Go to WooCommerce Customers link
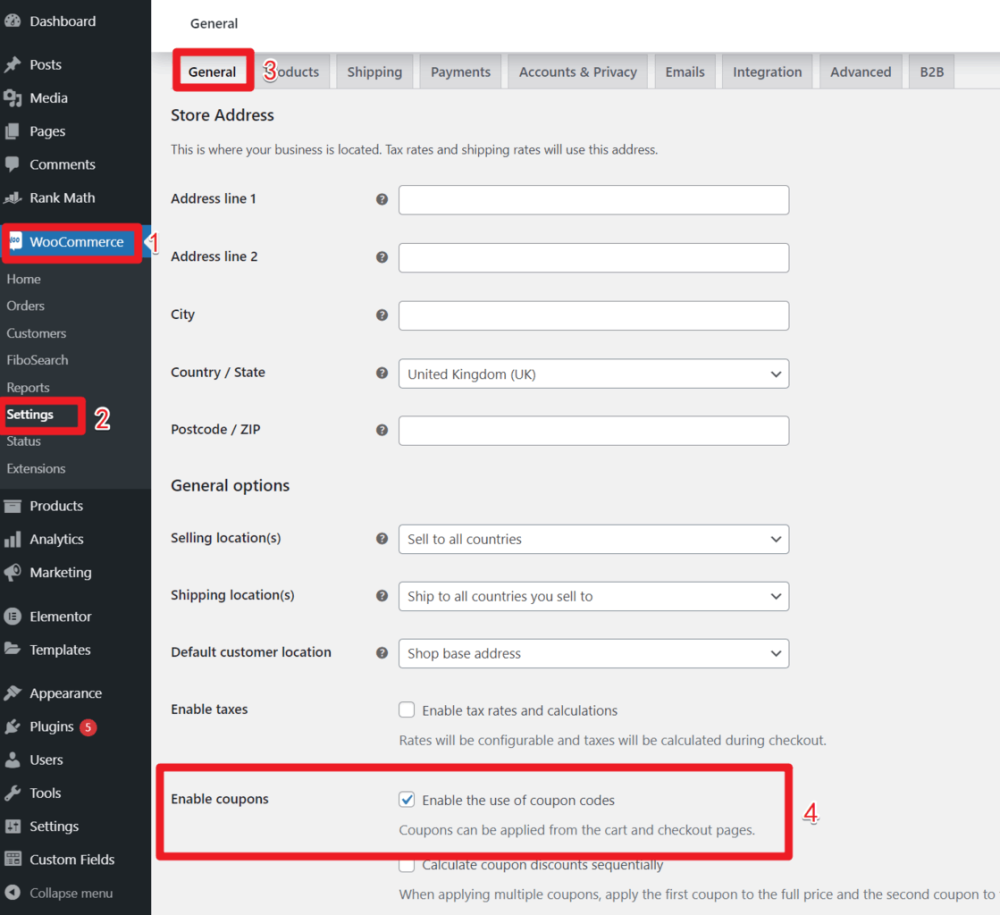This screenshot has height=915, width=1000. [x=36, y=333]
